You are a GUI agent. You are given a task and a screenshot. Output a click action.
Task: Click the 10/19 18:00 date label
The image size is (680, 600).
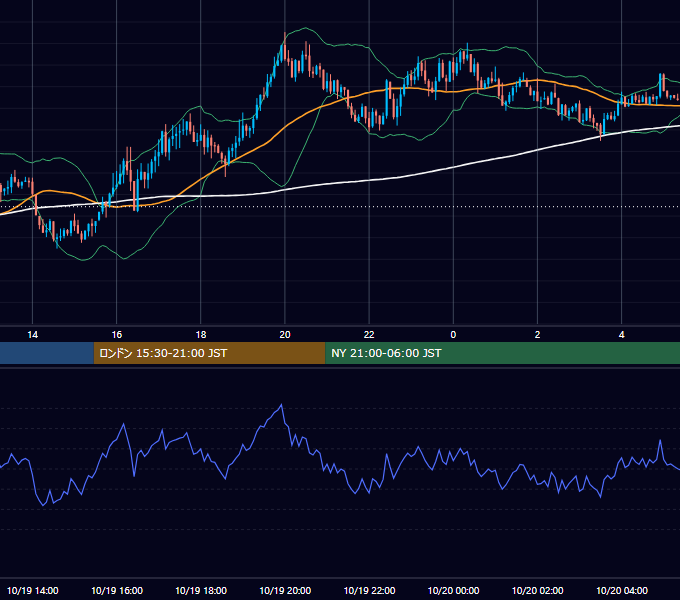pos(201,590)
